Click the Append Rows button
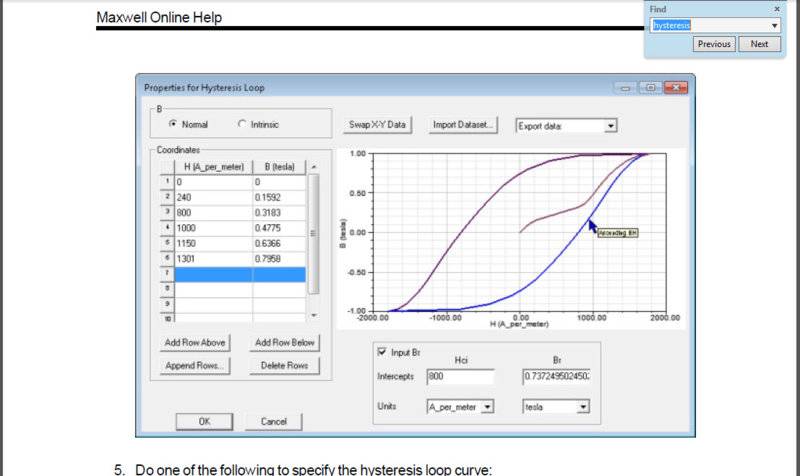The width and height of the screenshot is (800, 476). click(x=195, y=365)
